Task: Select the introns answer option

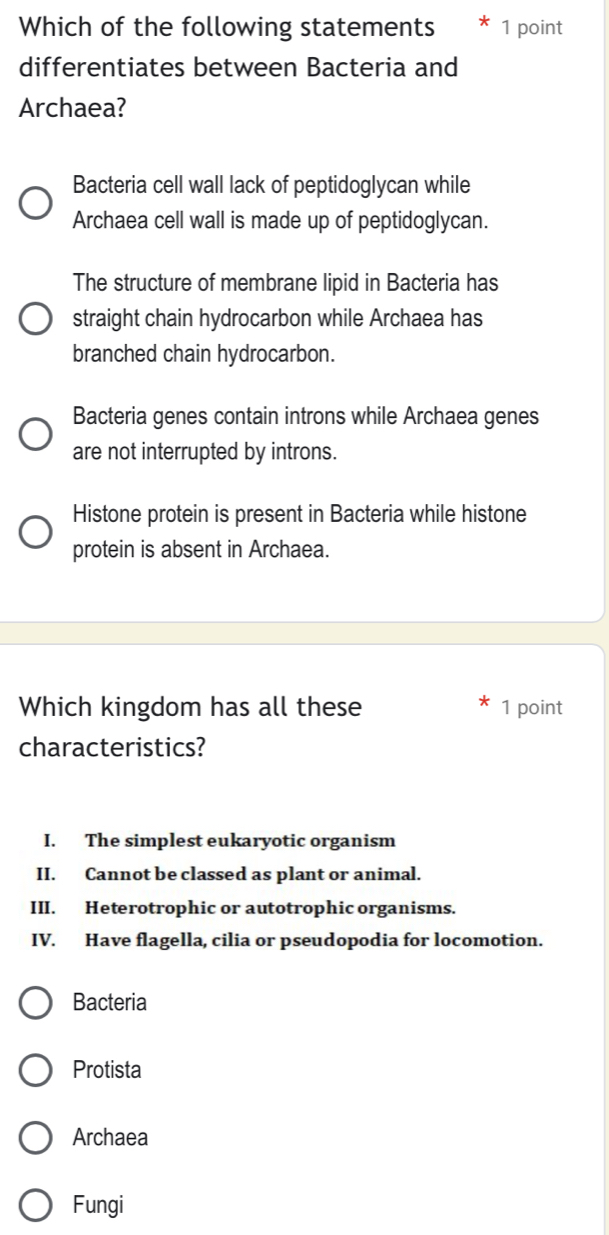Action: (x=33, y=434)
